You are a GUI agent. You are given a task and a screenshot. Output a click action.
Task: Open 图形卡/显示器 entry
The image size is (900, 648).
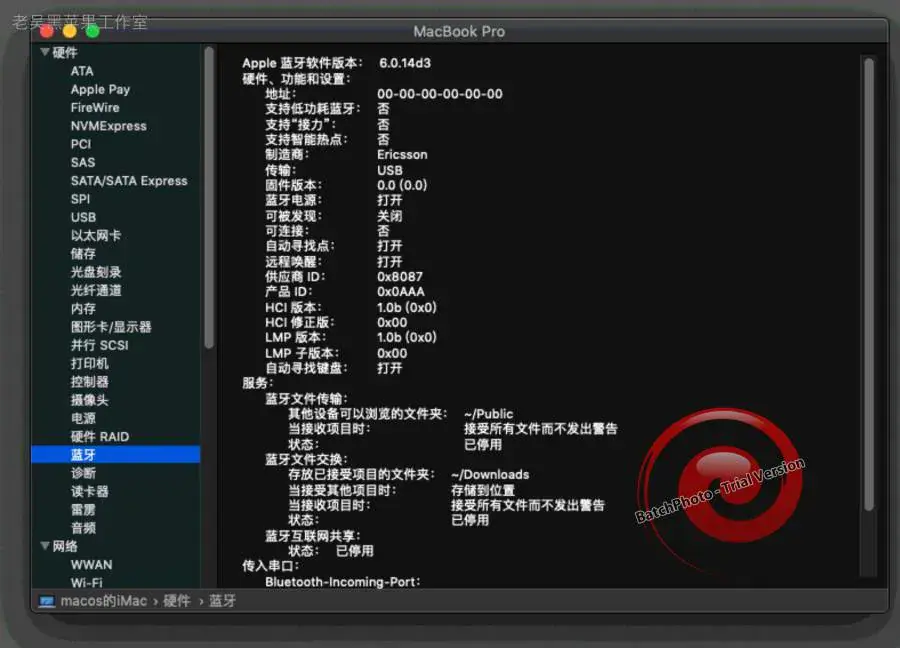pos(111,327)
